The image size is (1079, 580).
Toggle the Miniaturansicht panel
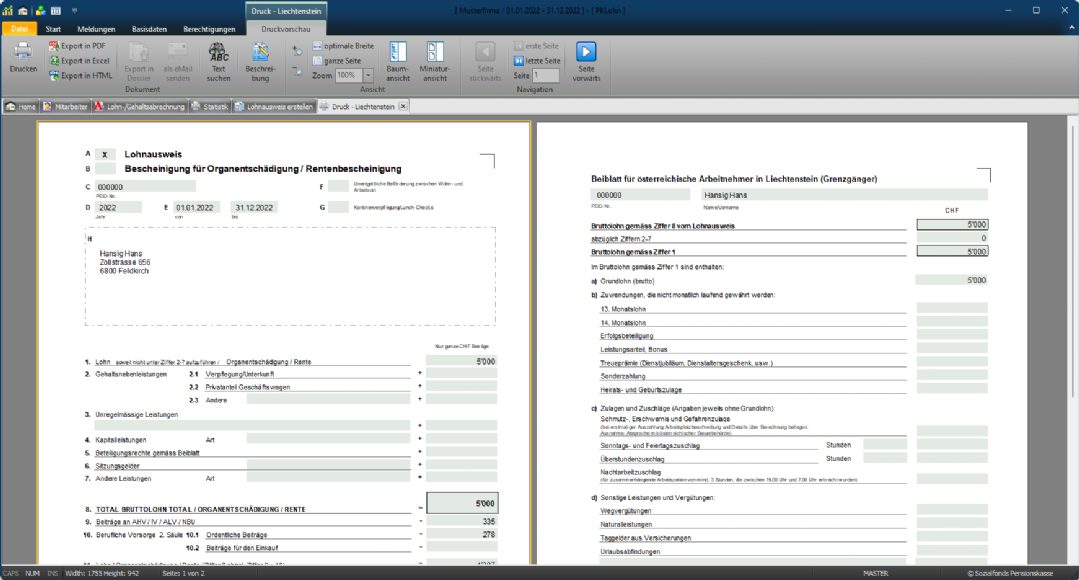click(x=435, y=60)
